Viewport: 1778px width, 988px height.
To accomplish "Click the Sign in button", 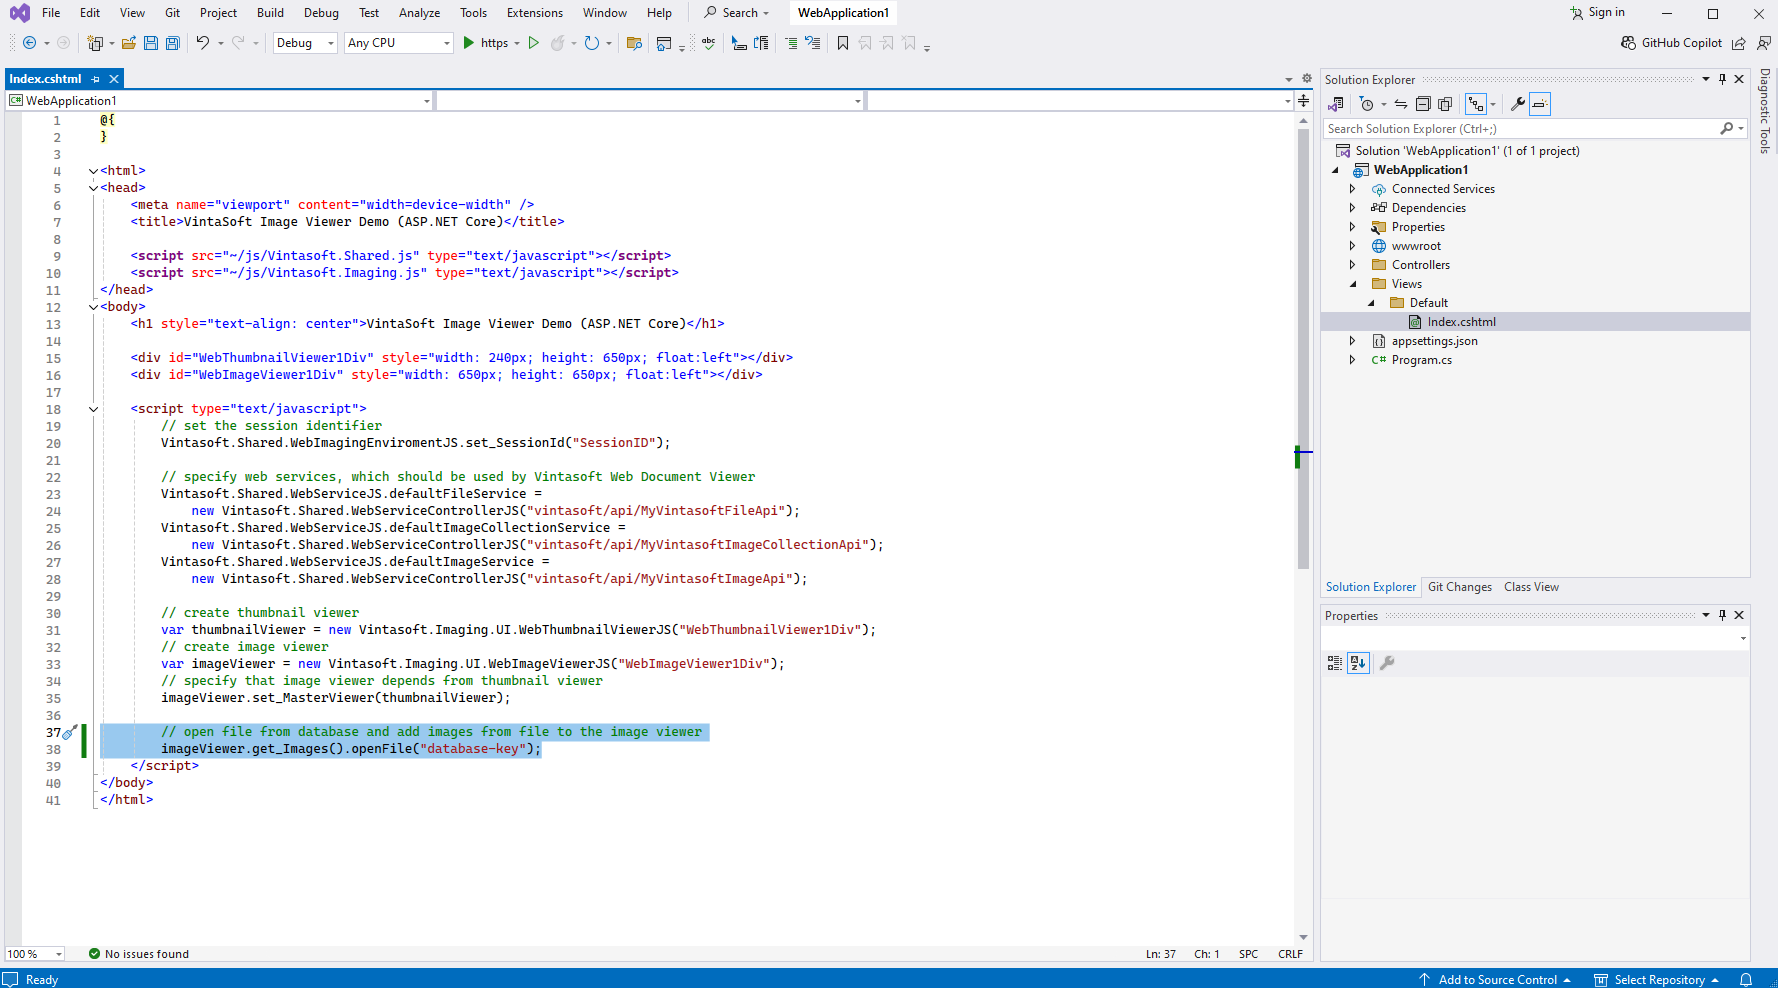I will [1597, 13].
